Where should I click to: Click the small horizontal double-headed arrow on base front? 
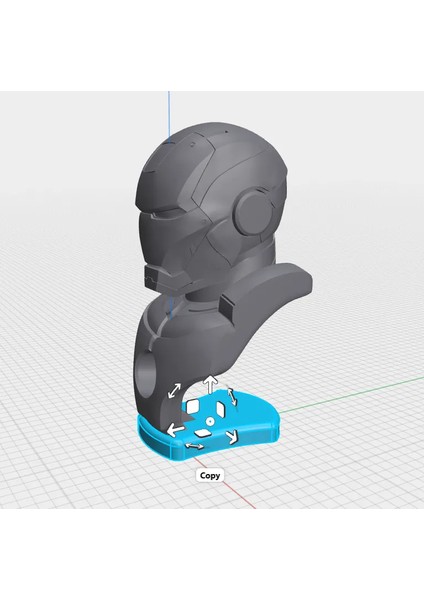click(x=194, y=446)
